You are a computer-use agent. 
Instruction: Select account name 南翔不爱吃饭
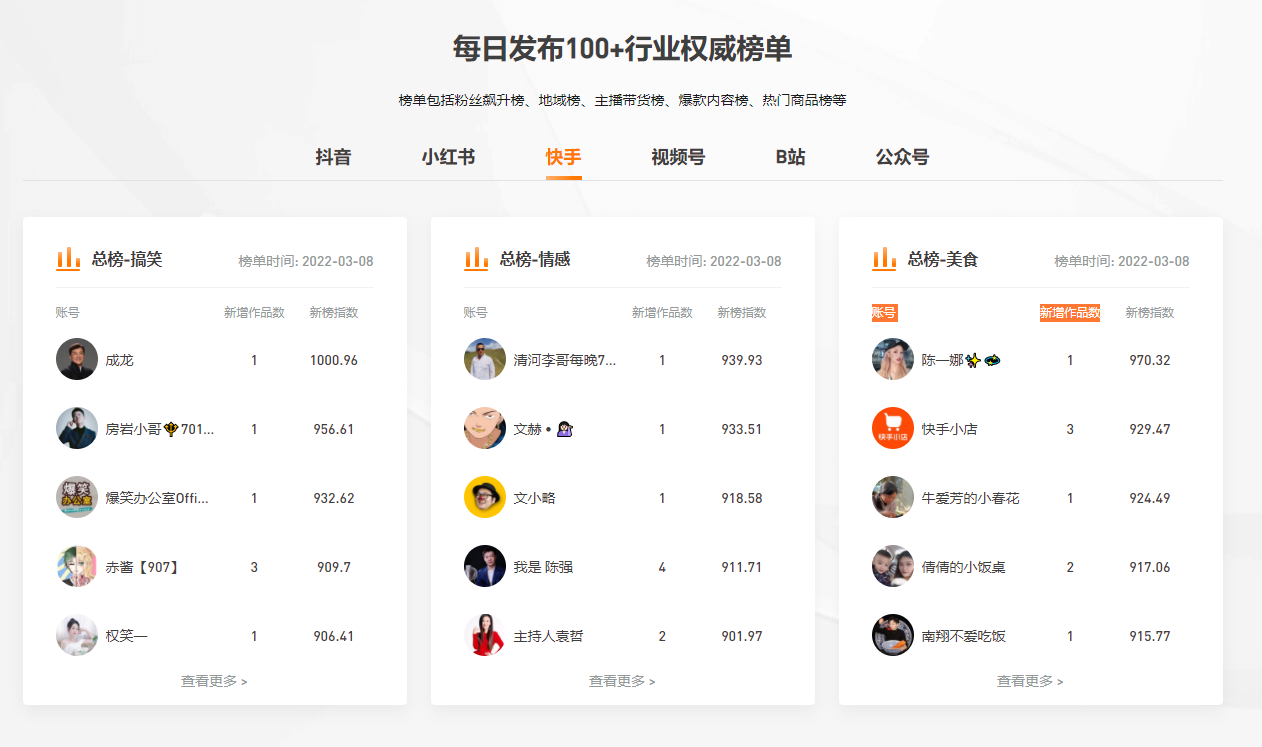(963, 636)
